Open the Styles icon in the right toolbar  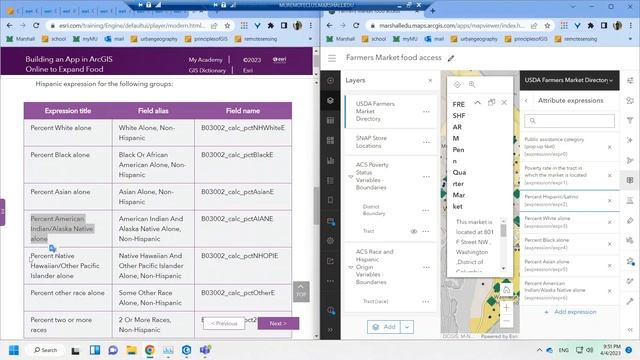tap(630, 100)
